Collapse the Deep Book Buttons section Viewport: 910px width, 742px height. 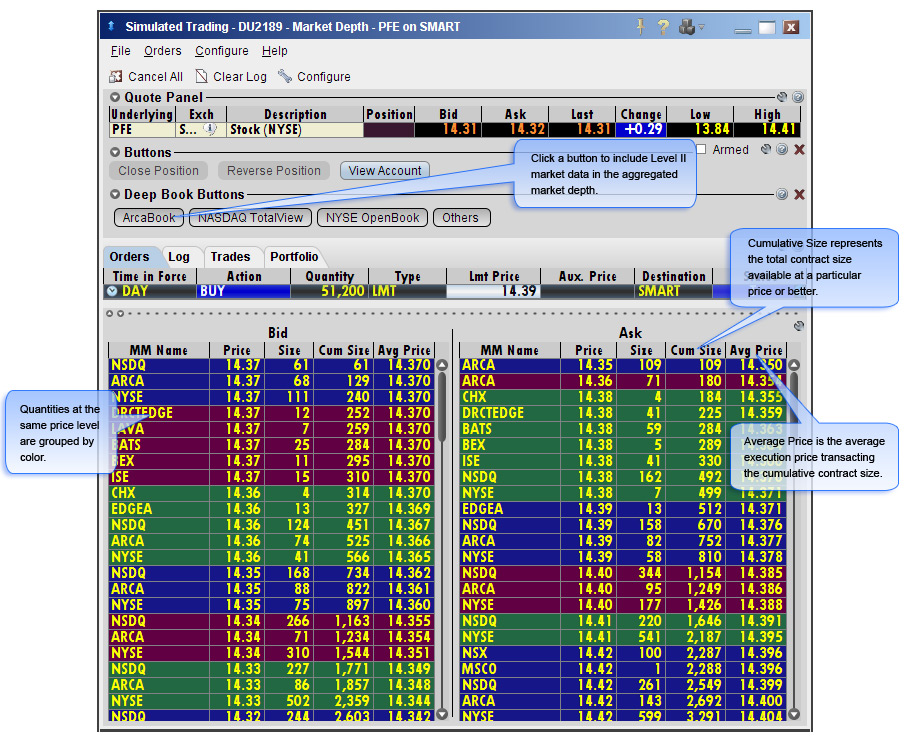[x=115, y=194]
